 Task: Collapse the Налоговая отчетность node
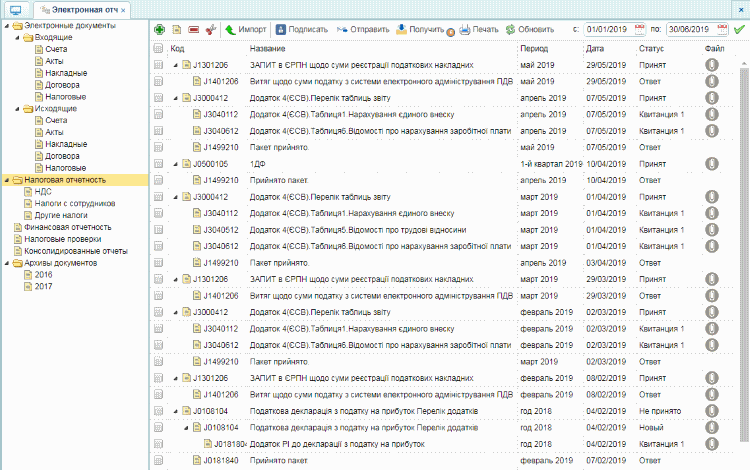click(7, 180)
